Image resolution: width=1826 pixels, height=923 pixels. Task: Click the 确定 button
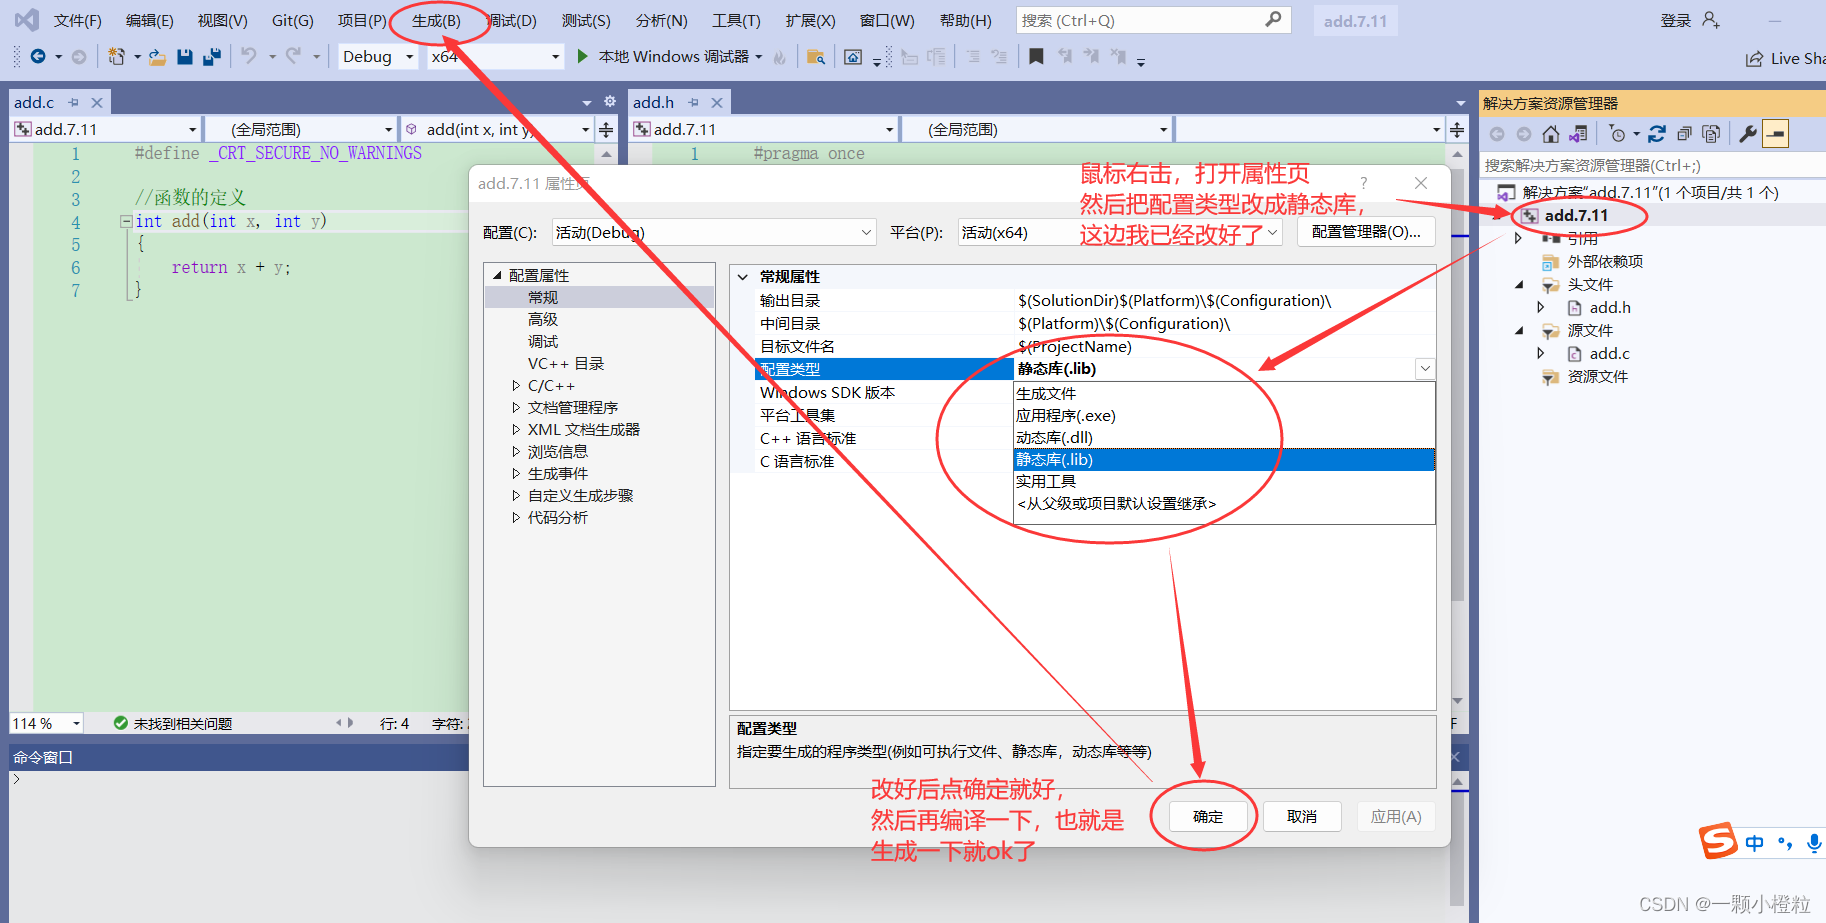(1207, 817)
